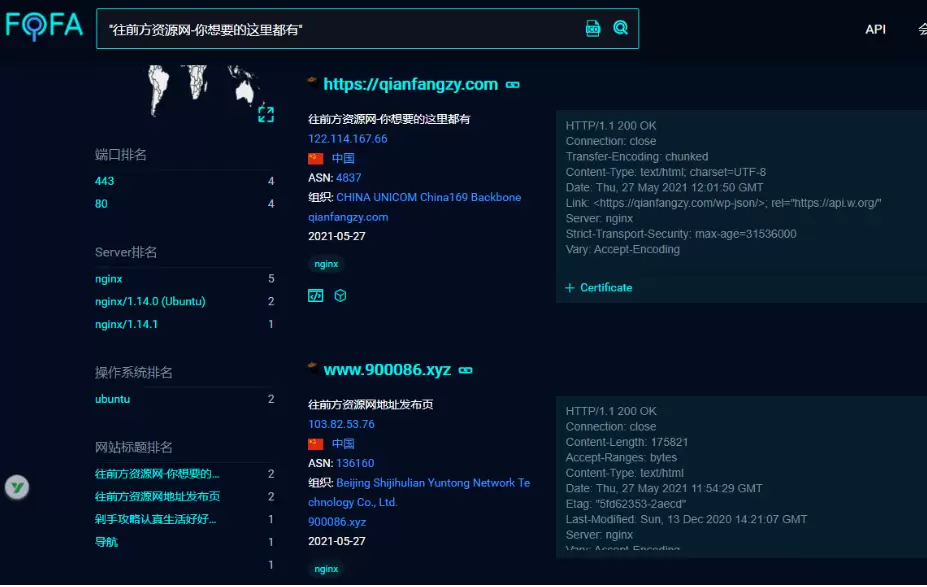Filter by ASN 4837
The image size is (927, 587).
point(349,178)
